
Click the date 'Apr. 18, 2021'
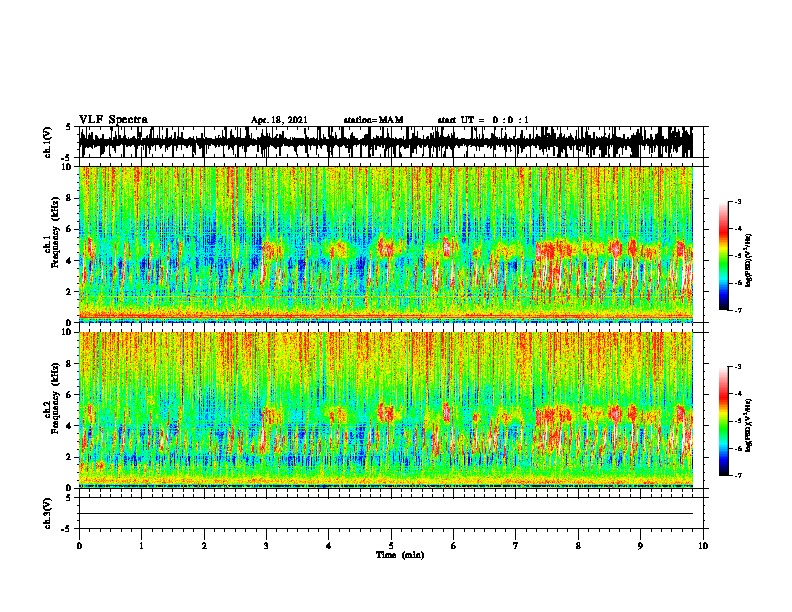279,120
